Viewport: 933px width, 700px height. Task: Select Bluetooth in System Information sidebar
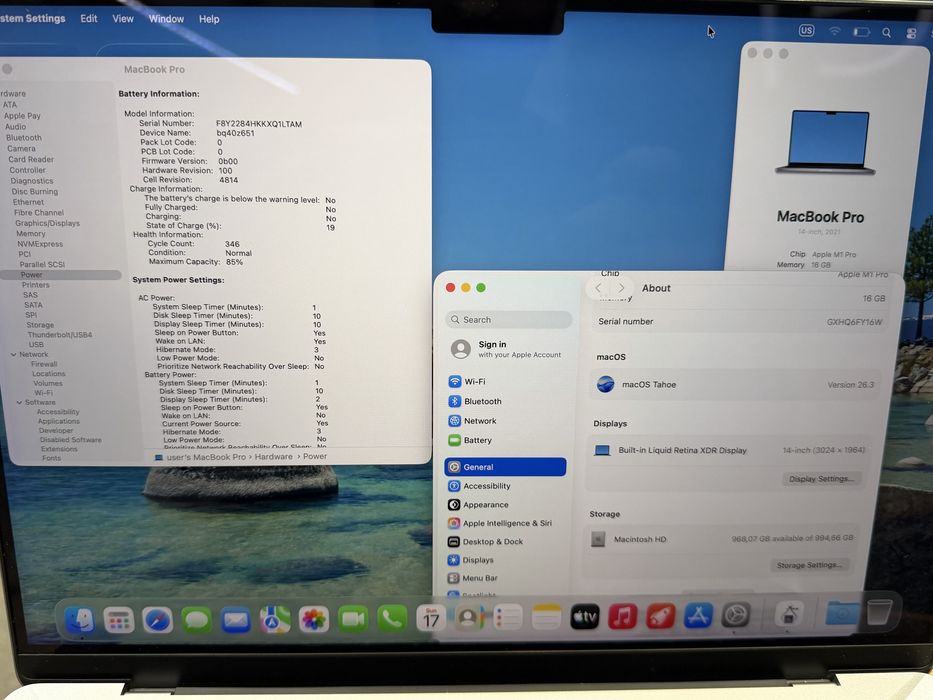click(x=24, y=138)
